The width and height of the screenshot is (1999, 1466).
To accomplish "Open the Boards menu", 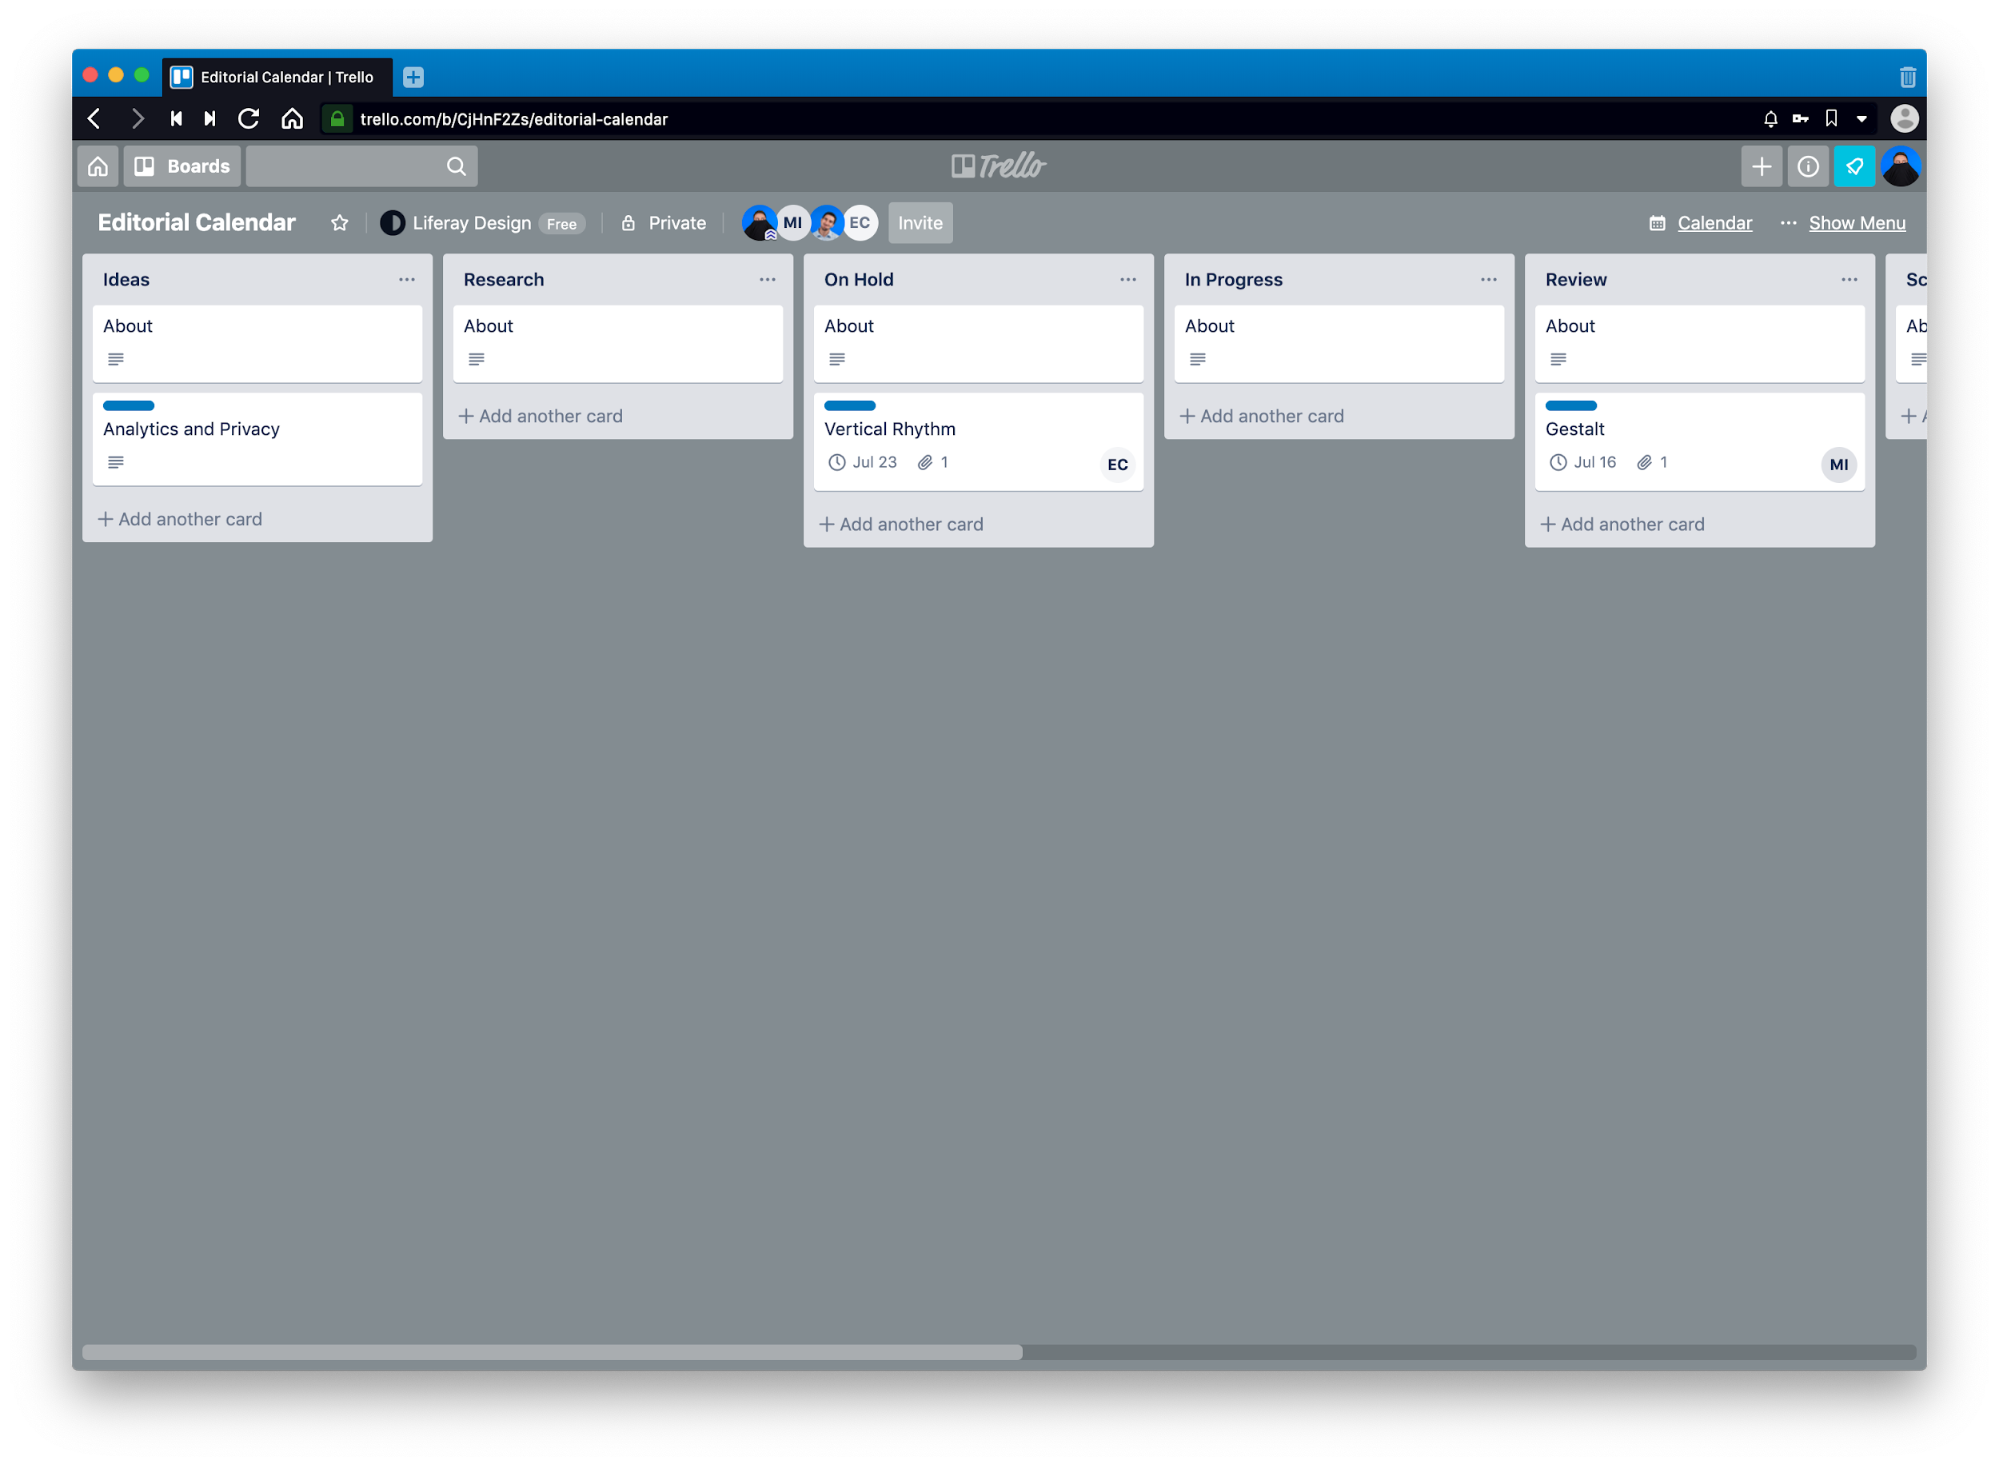I will click(182, 166).
